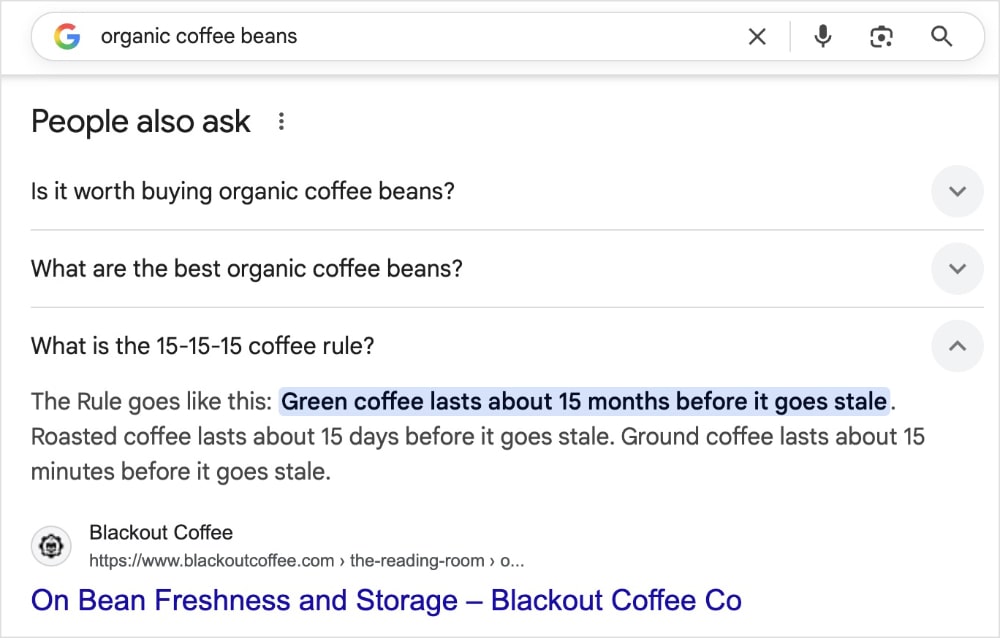The image size is (1000, 638).
Task: Open the People also ask options menu
Action: [x=281, y=121]
